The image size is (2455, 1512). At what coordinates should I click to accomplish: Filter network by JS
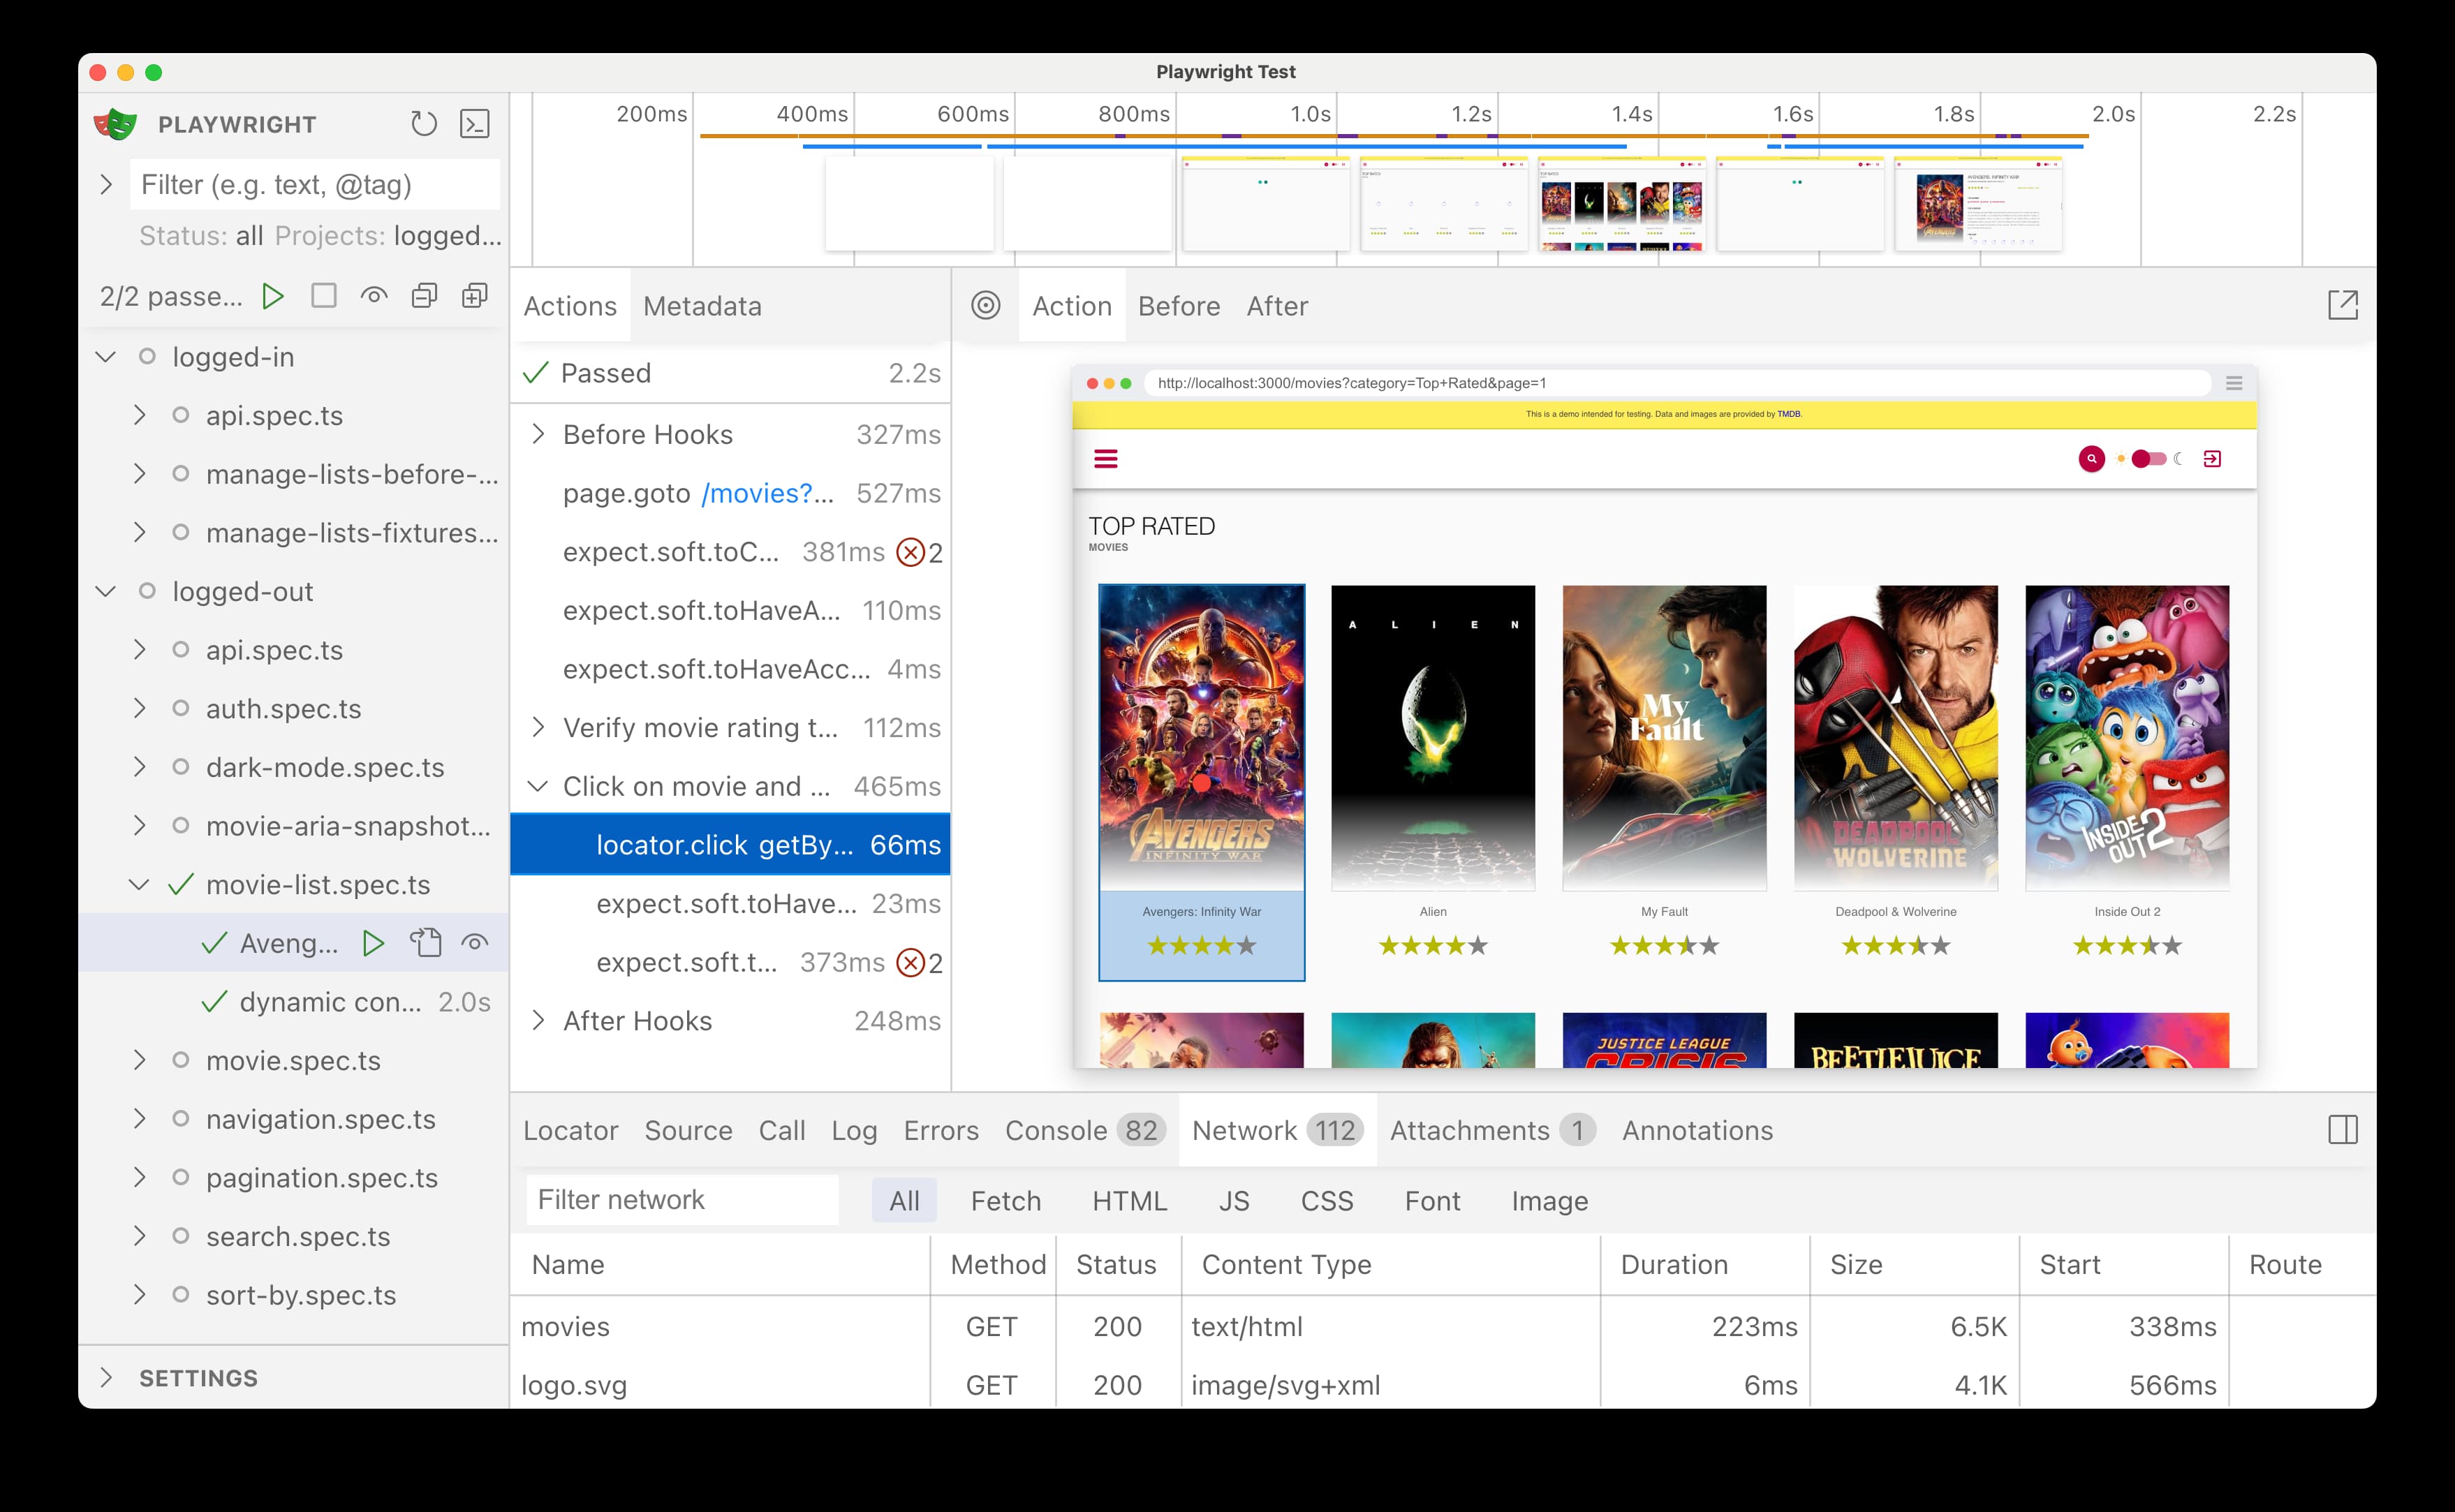1234,1200
